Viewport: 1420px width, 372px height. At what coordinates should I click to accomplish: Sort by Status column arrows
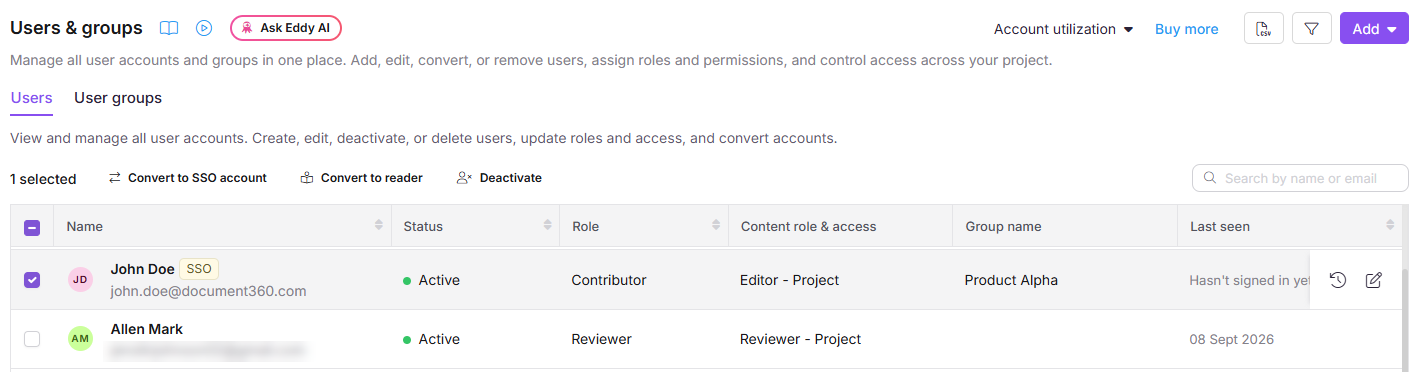tap(547, 226)
